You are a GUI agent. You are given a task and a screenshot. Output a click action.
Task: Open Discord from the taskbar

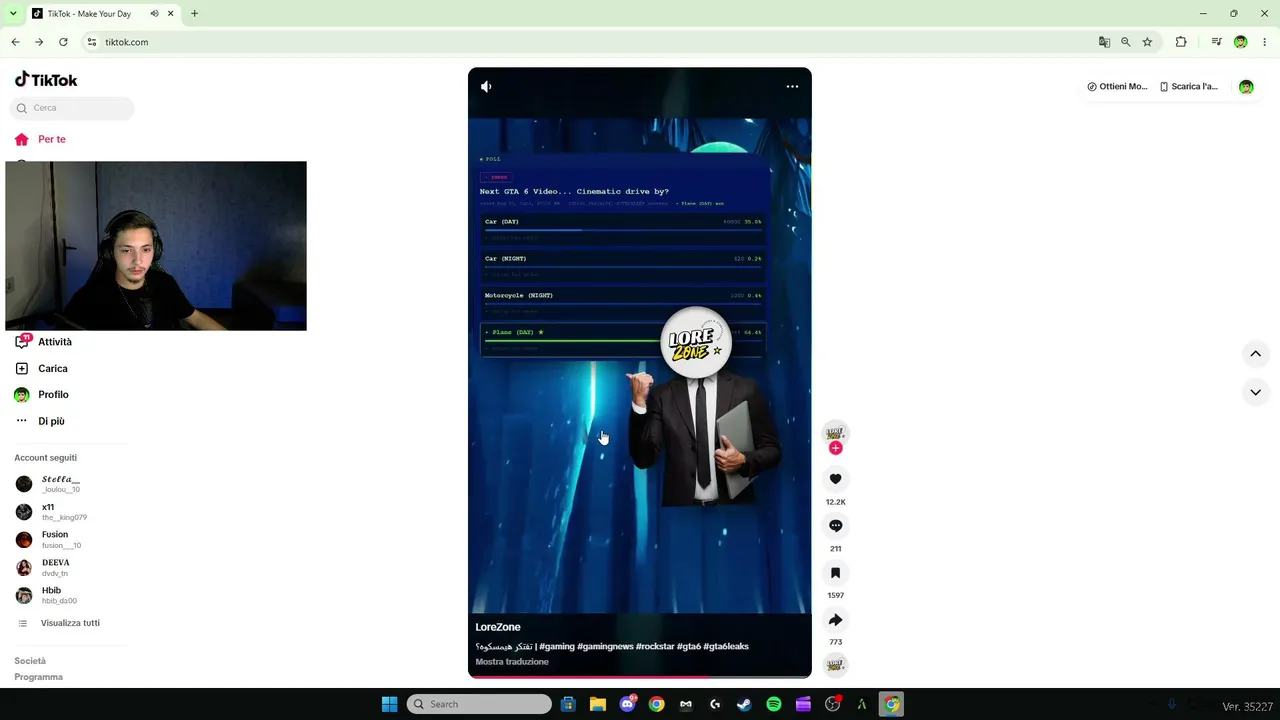click(627, 704)
